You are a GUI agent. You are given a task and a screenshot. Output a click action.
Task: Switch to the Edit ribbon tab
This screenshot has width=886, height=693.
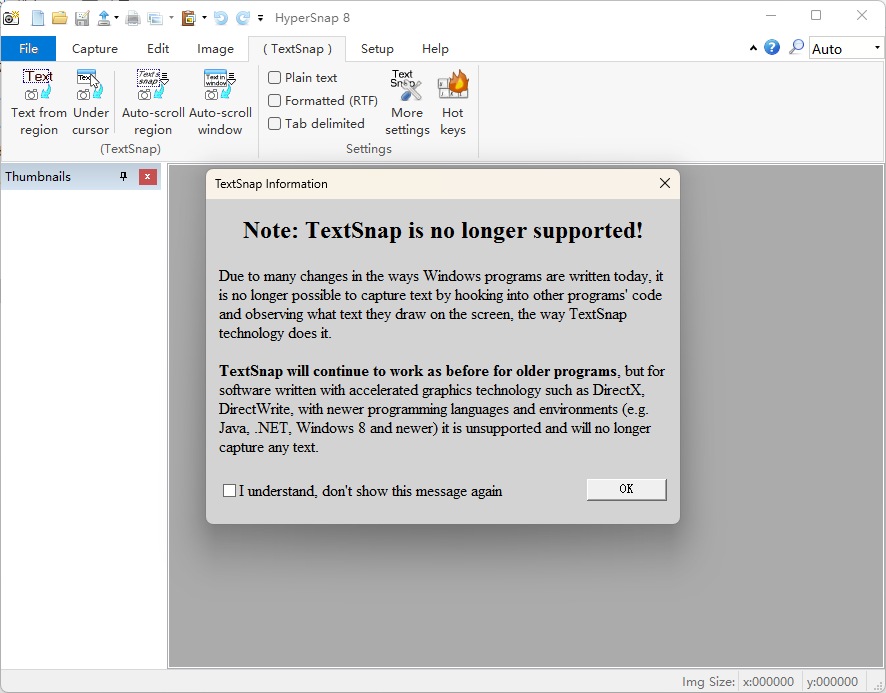(x=158, y=49)
